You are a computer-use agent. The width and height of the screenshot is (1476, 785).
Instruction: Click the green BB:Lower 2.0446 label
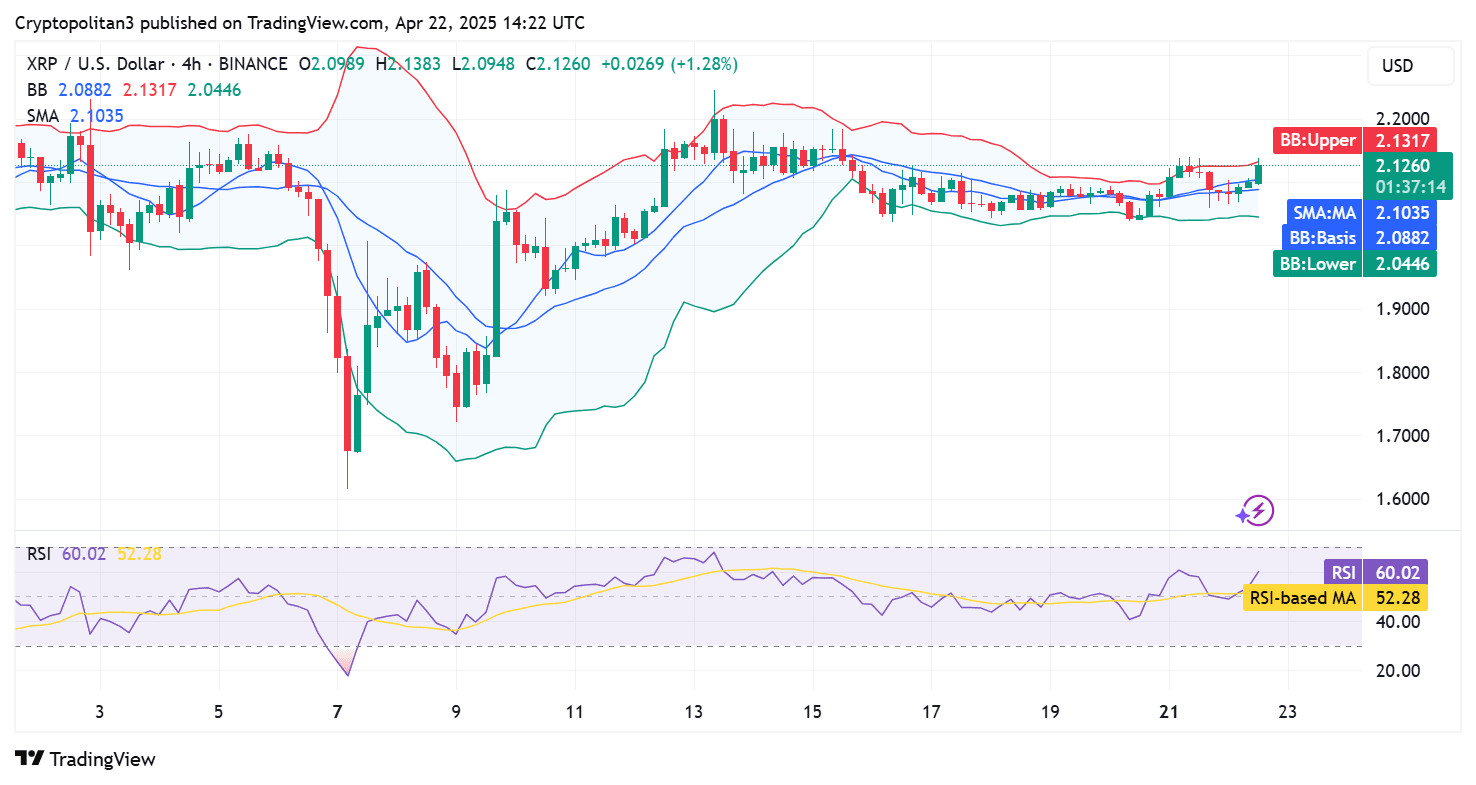pos(1317,264)
